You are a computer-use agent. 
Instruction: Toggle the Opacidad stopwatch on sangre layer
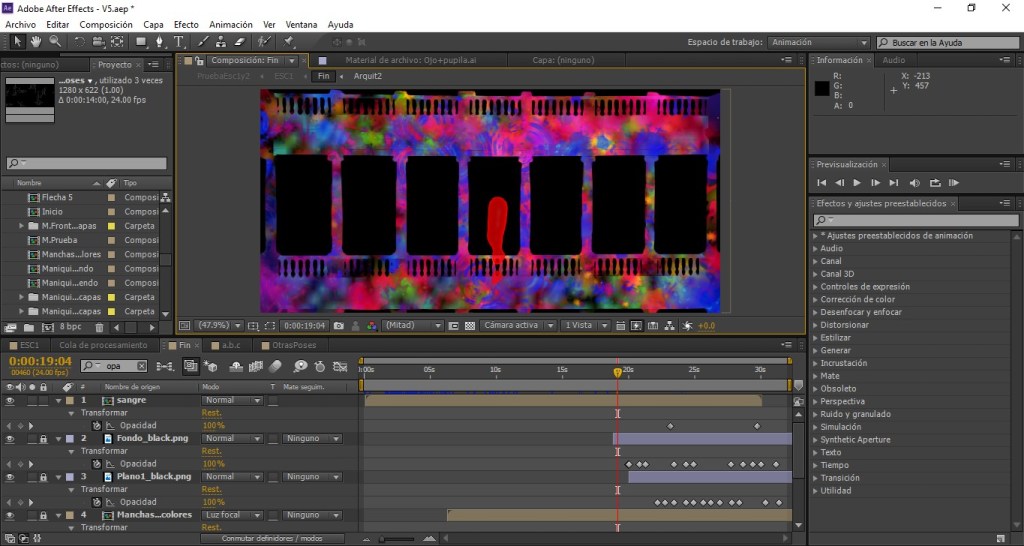pyautogui.click(x=97, y=426)
